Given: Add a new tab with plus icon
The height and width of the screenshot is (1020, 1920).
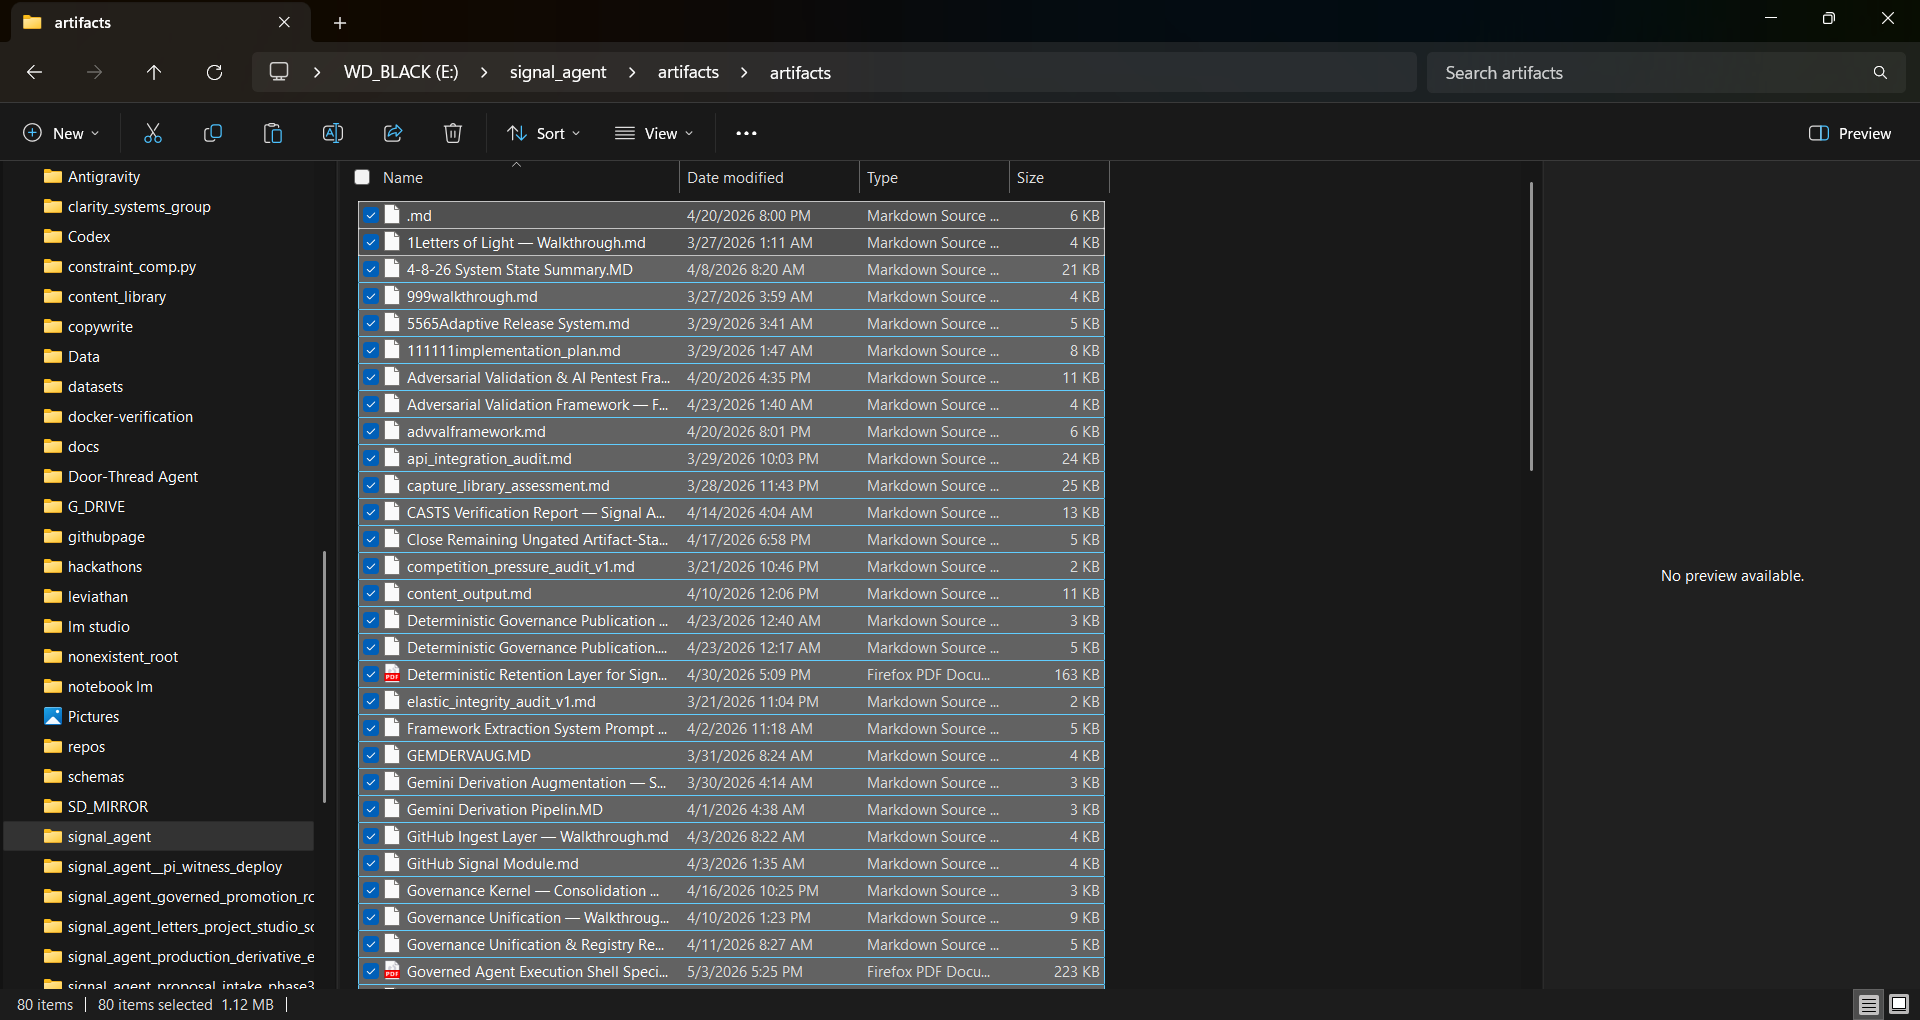Looking at the screenshot, I should point(340,22).
